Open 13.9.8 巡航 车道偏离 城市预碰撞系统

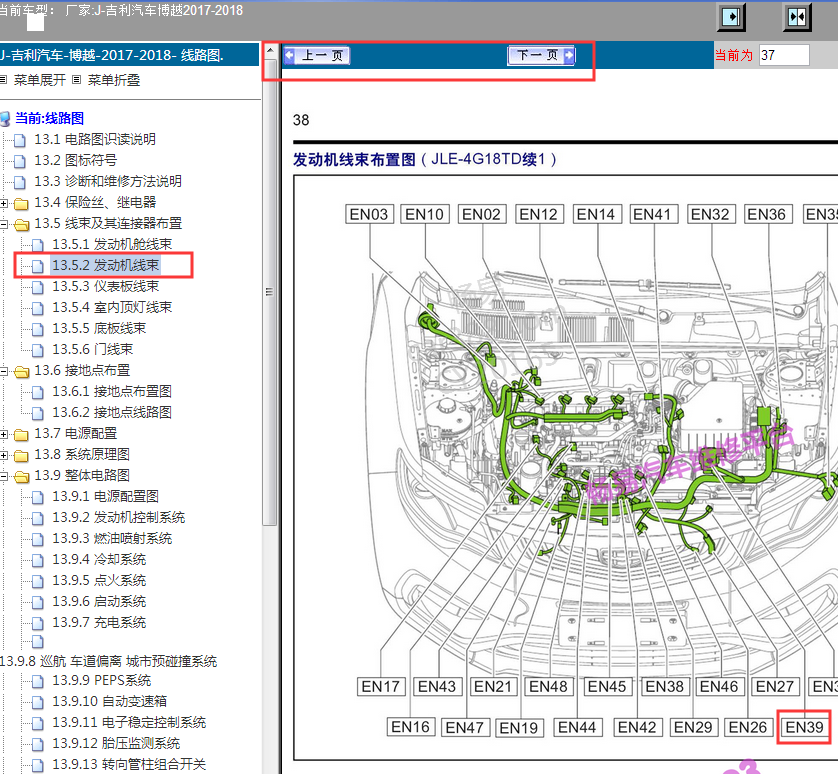click(x=108, y=662)
